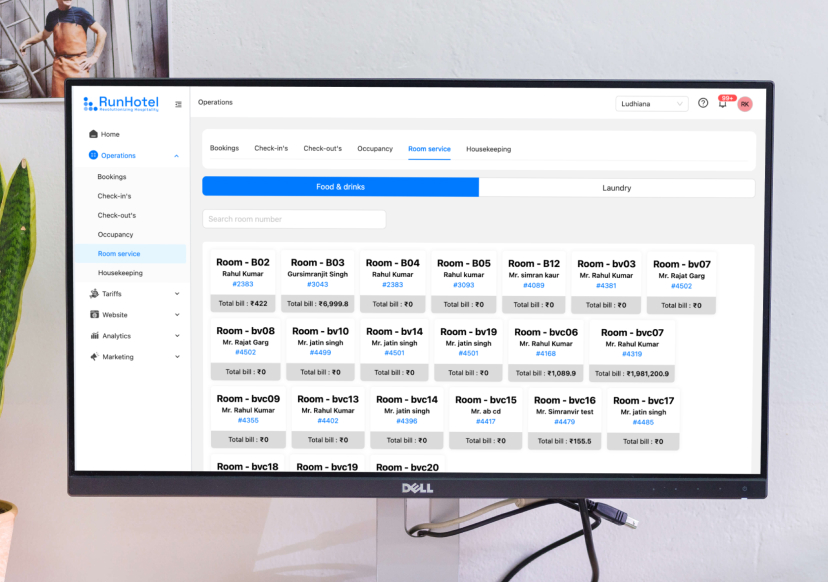Open the Room - bv03 card
Image resolution: width=828 pixels, height=582 pixels.
pos(606,284)
